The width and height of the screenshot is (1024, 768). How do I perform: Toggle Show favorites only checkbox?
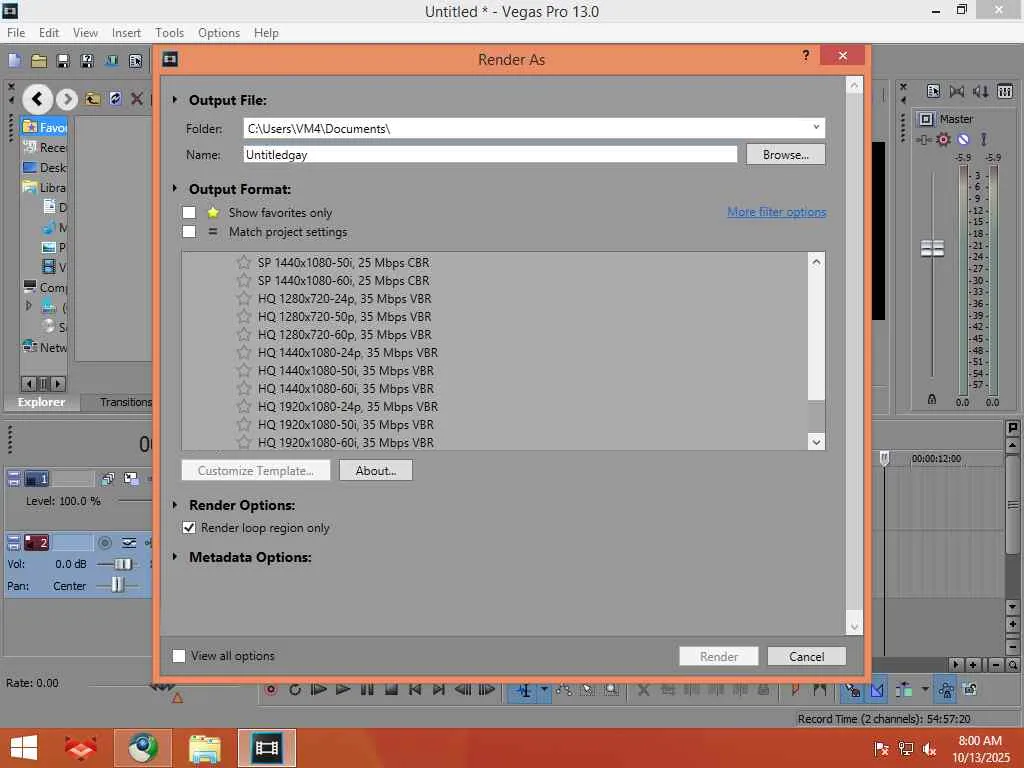tap(189, 212)
